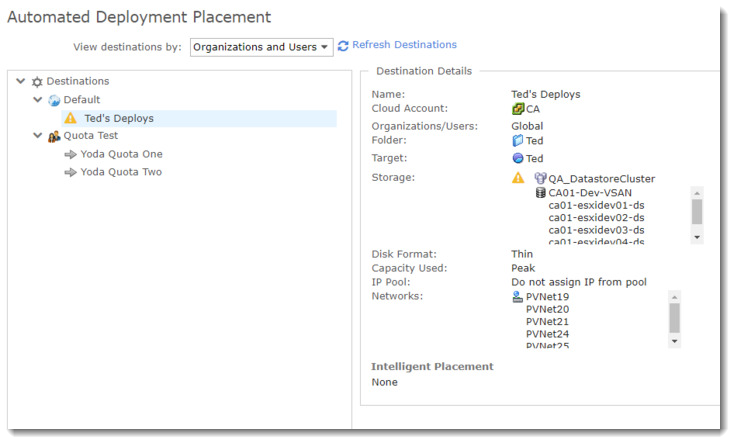This screenshot has width=735, height=444.
Task: Click the storage list scroll up arrow
Action: (x=697, y=193)
